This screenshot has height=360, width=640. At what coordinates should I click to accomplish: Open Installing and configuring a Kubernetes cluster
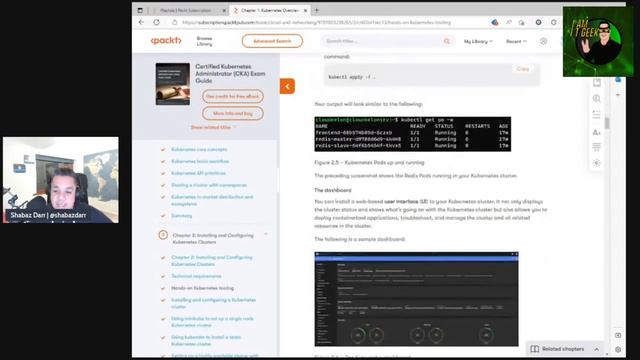(213, 303)
